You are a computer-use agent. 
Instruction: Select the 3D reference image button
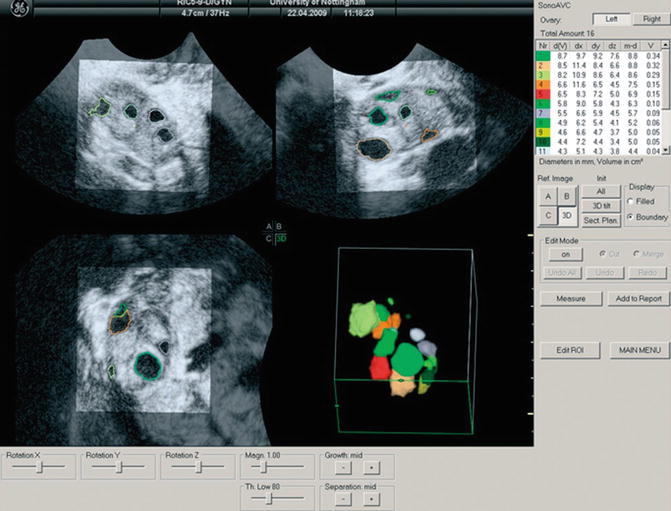point(566,214)
